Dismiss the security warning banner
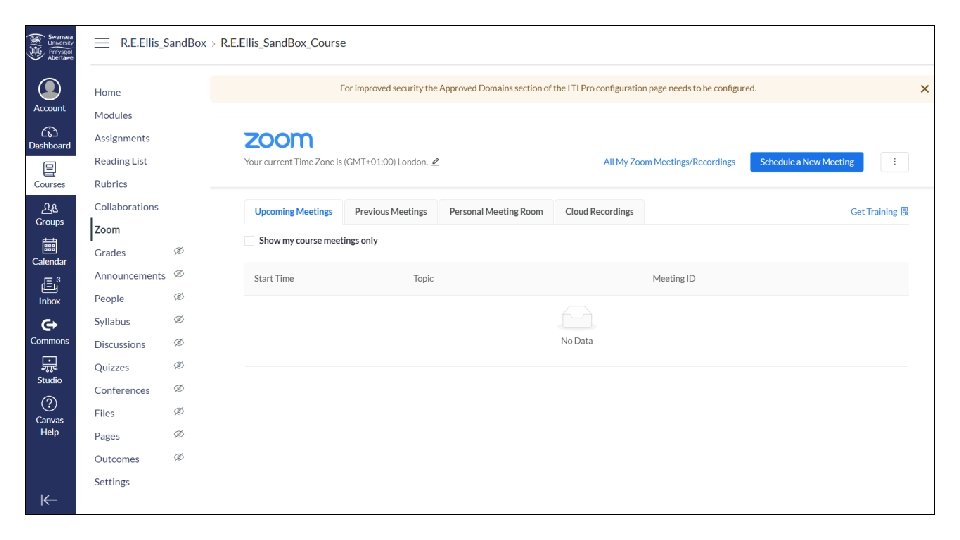Viewport: 960px width, 540px height. pos(924,89)
